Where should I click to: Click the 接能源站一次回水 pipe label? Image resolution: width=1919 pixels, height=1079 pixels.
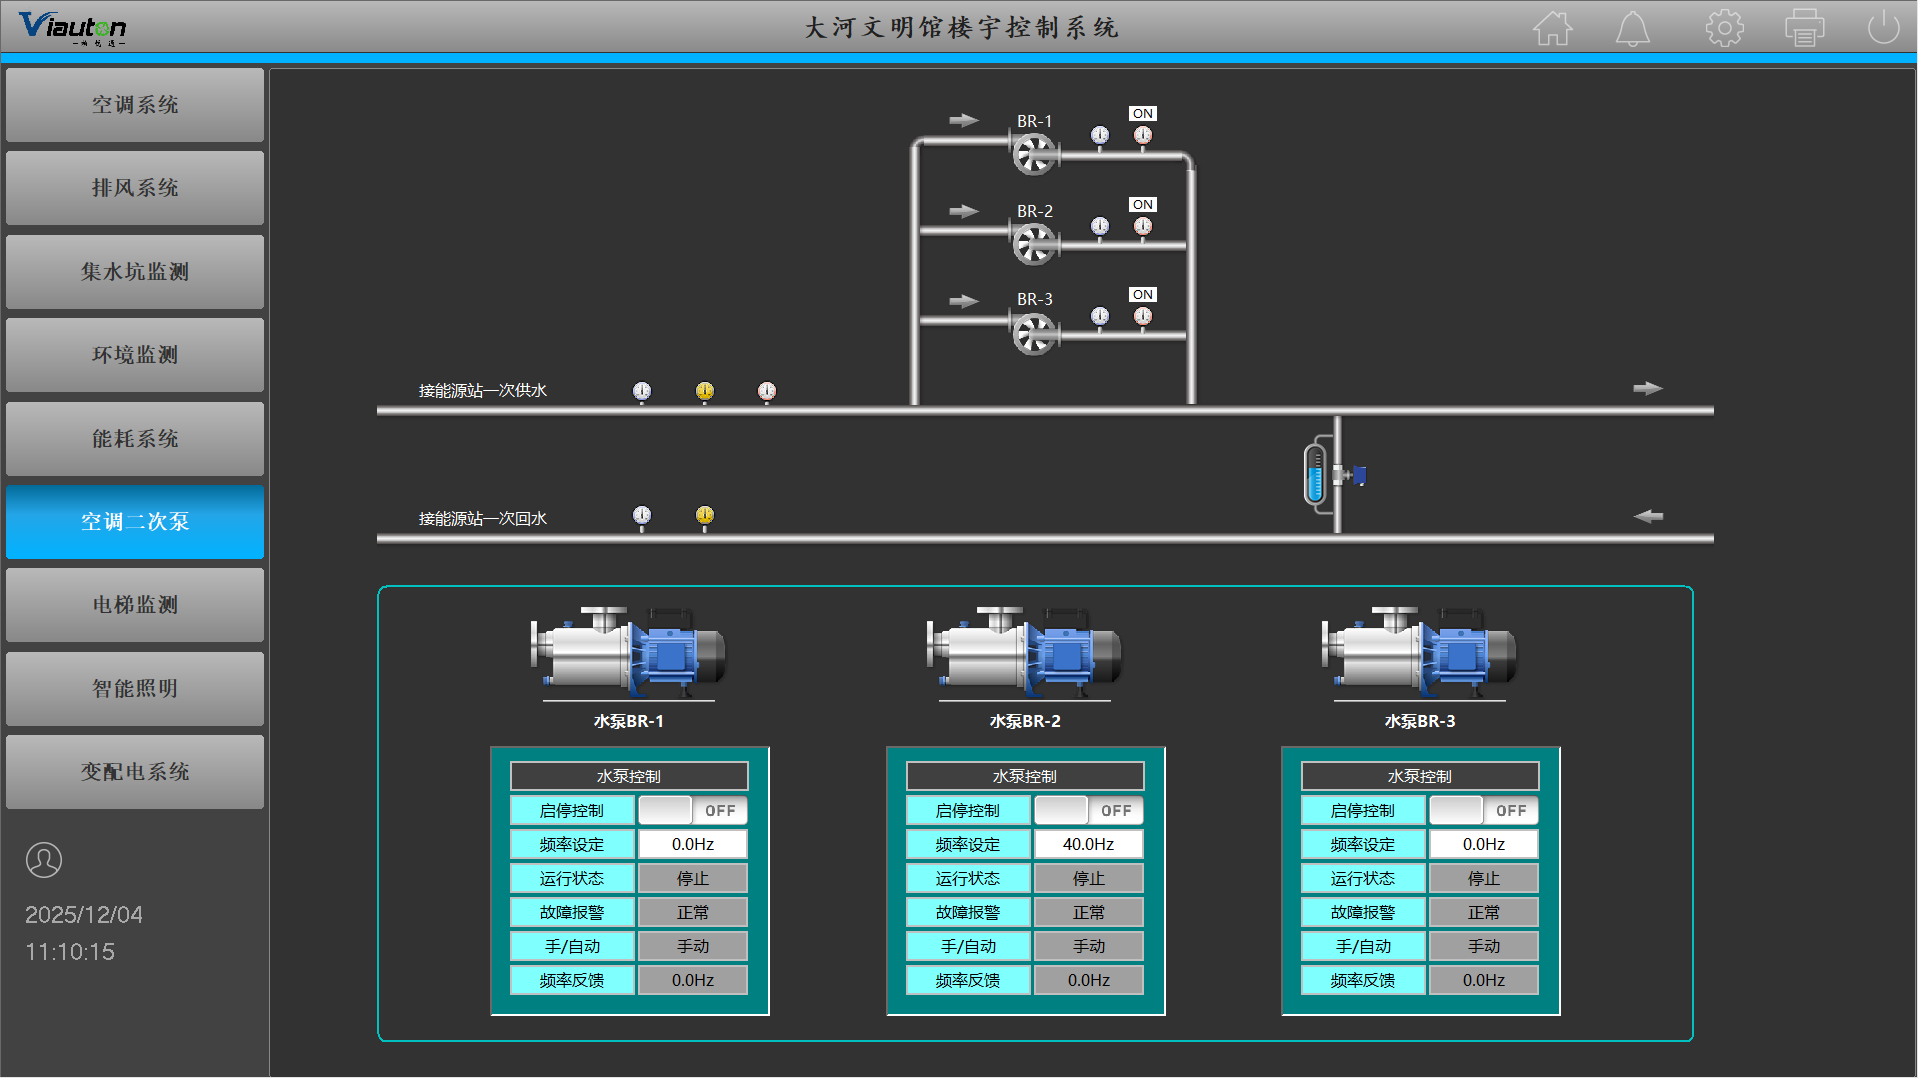click(x=483, y=519)
